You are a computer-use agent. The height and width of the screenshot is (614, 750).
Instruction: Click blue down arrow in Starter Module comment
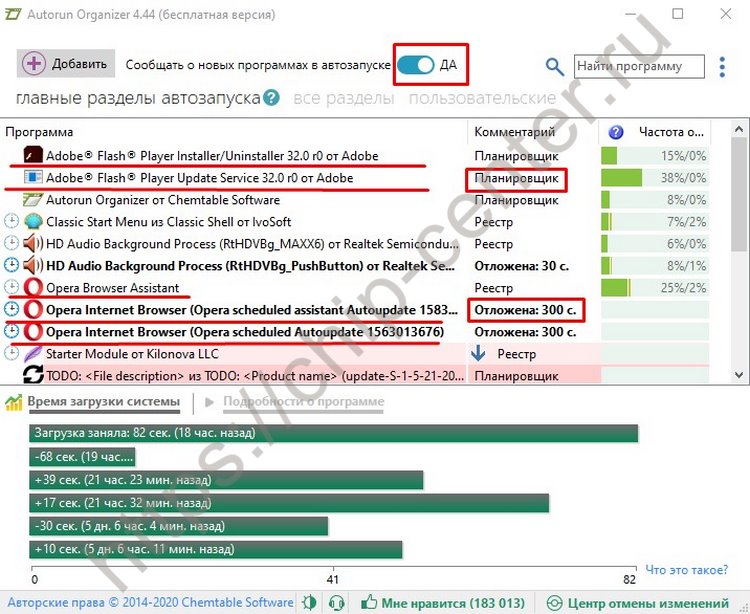pyautogui.click(x=478, y=353)
